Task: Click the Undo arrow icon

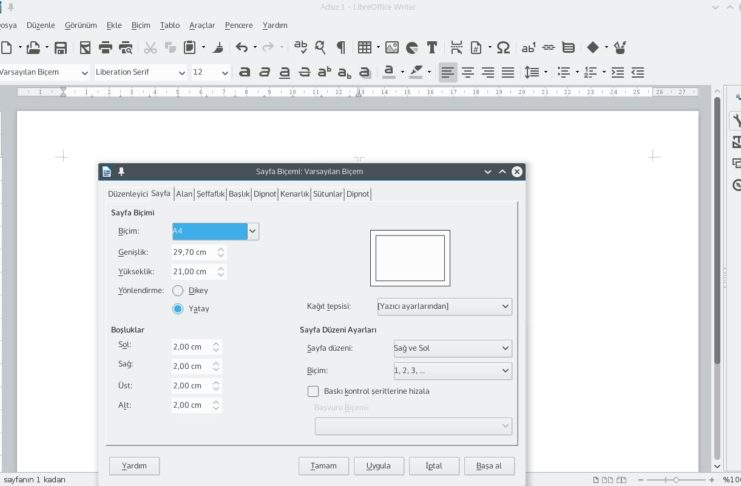Action: click(x=242, y=47)
